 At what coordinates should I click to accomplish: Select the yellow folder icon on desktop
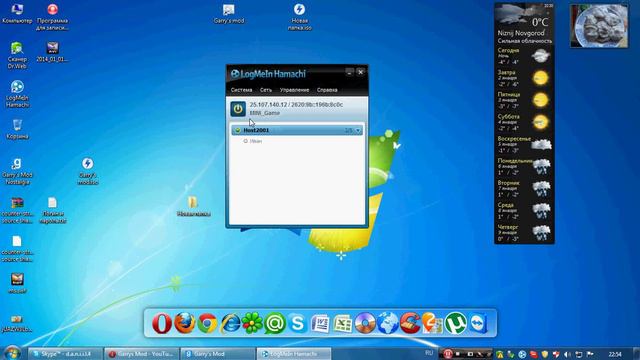tap(193, 206)
